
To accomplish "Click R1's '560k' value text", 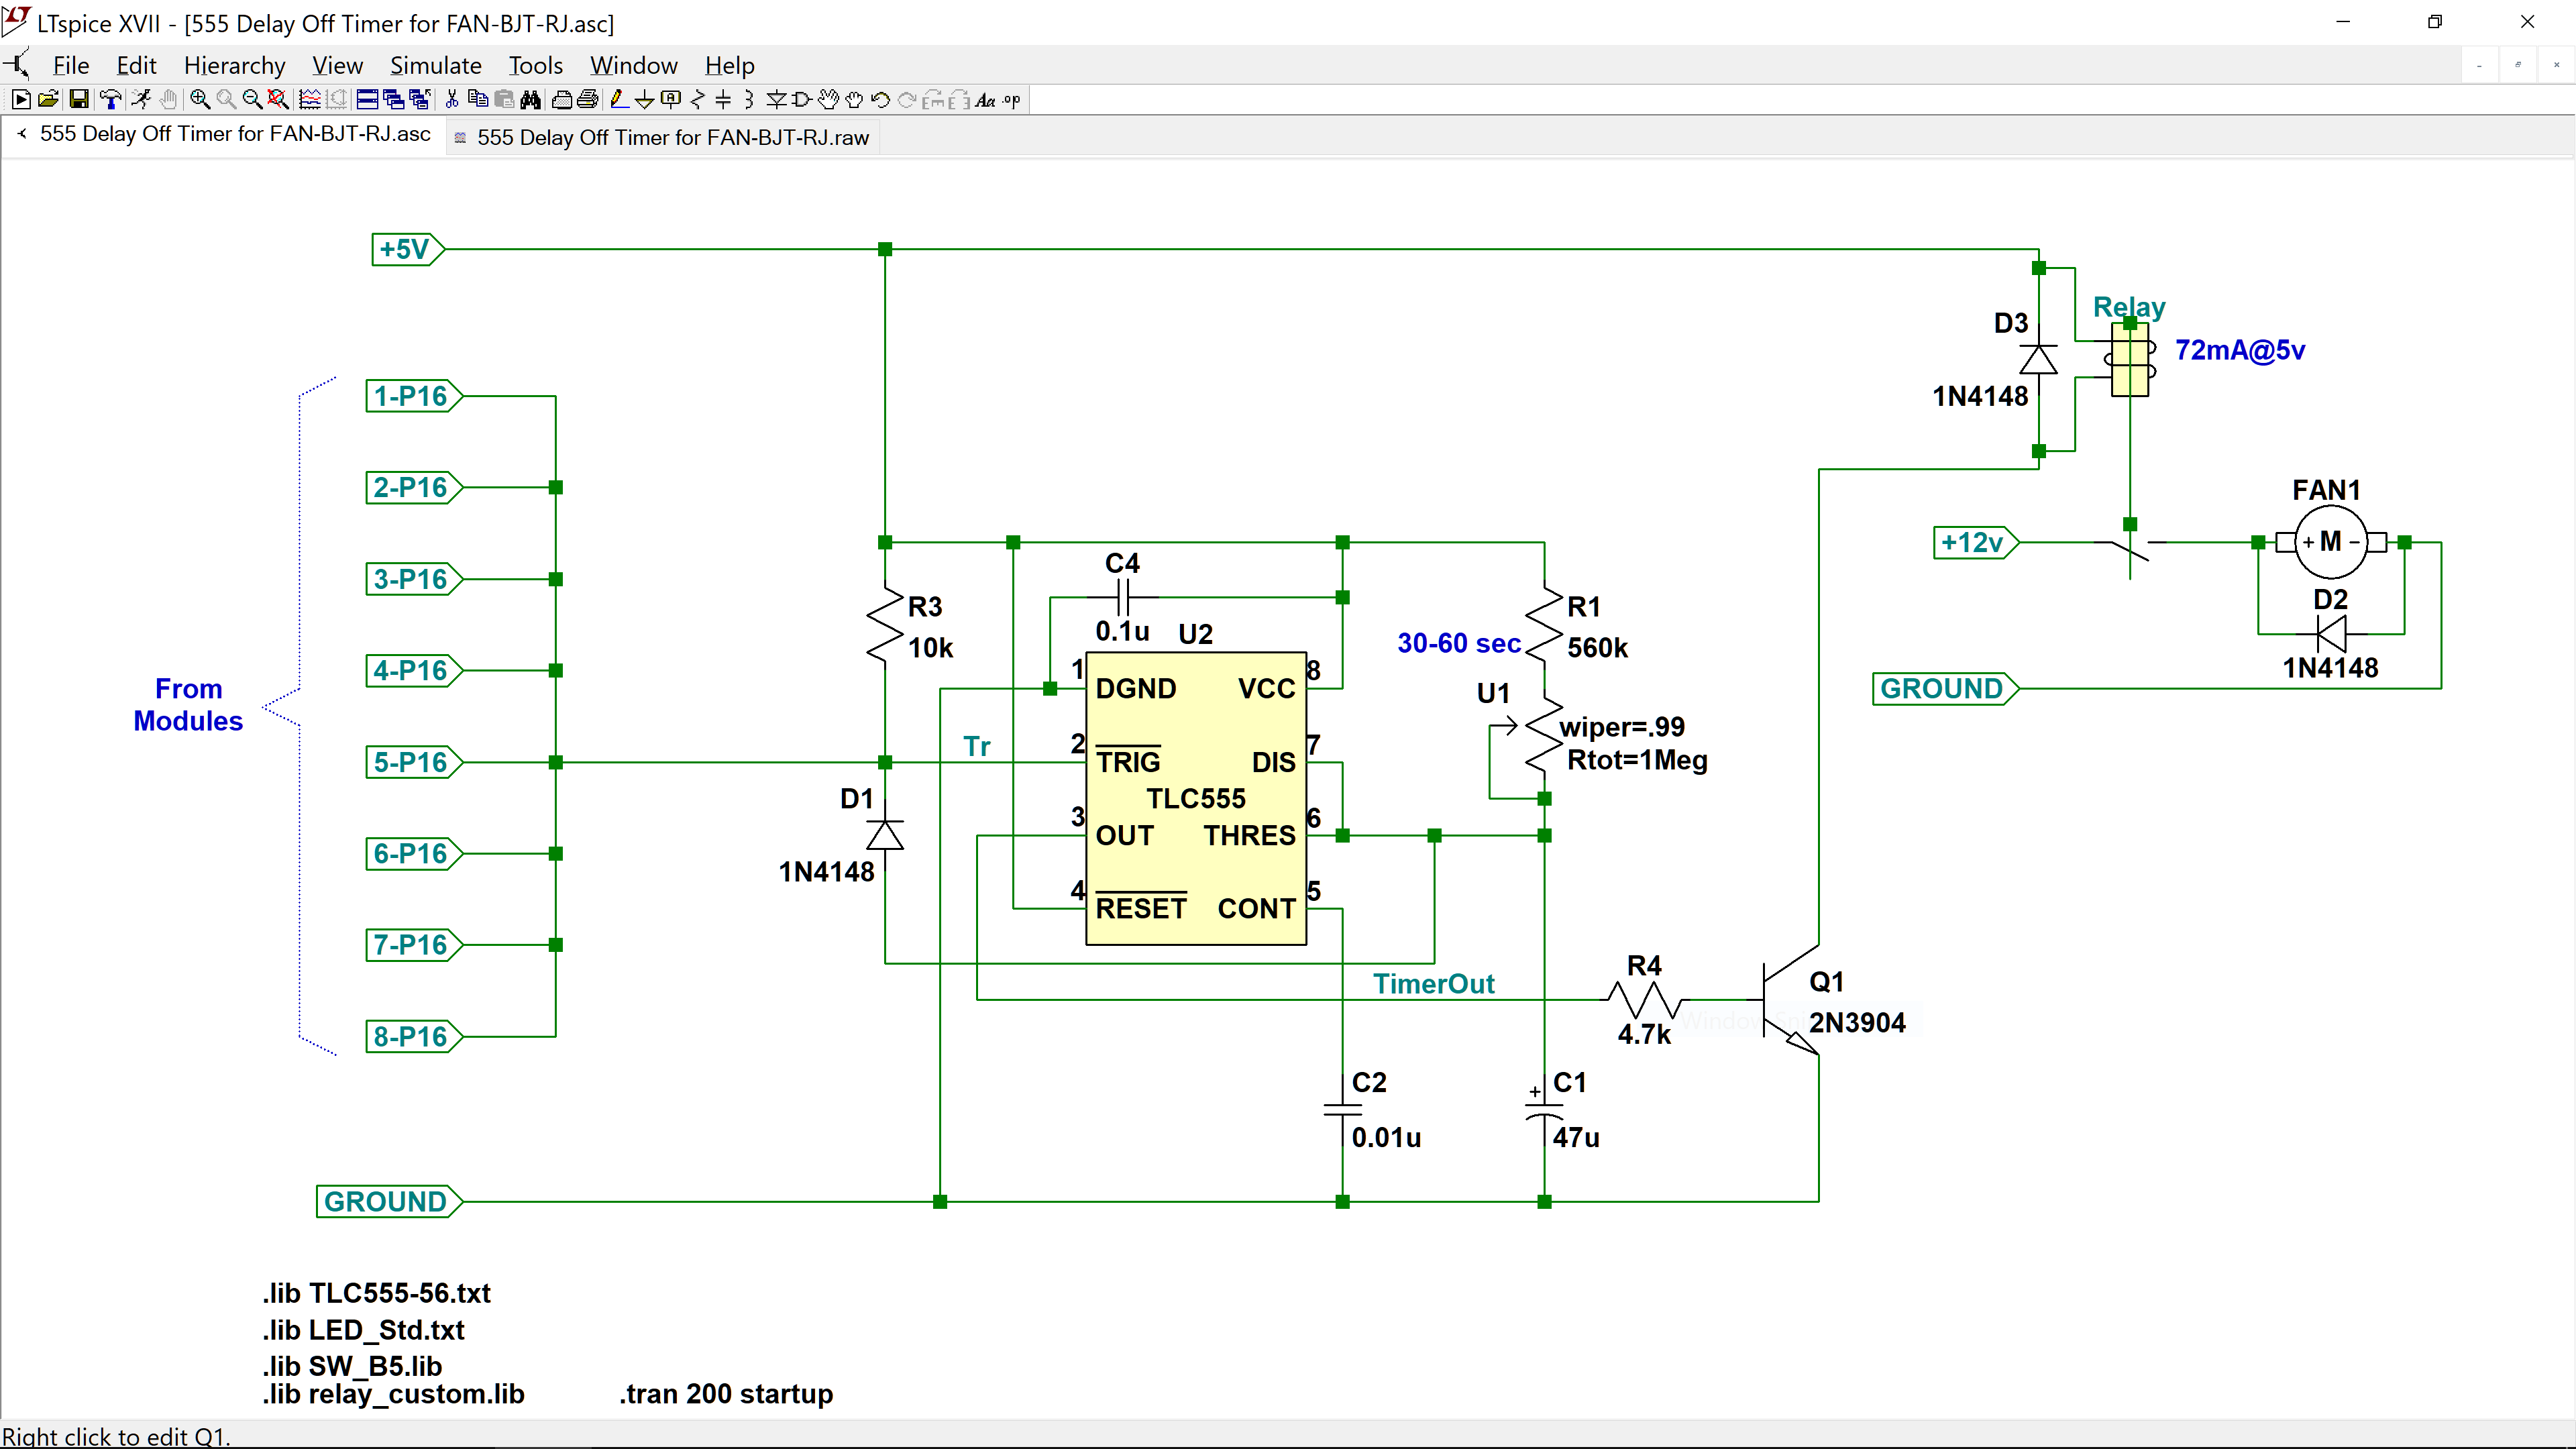I will (1597, 648).
